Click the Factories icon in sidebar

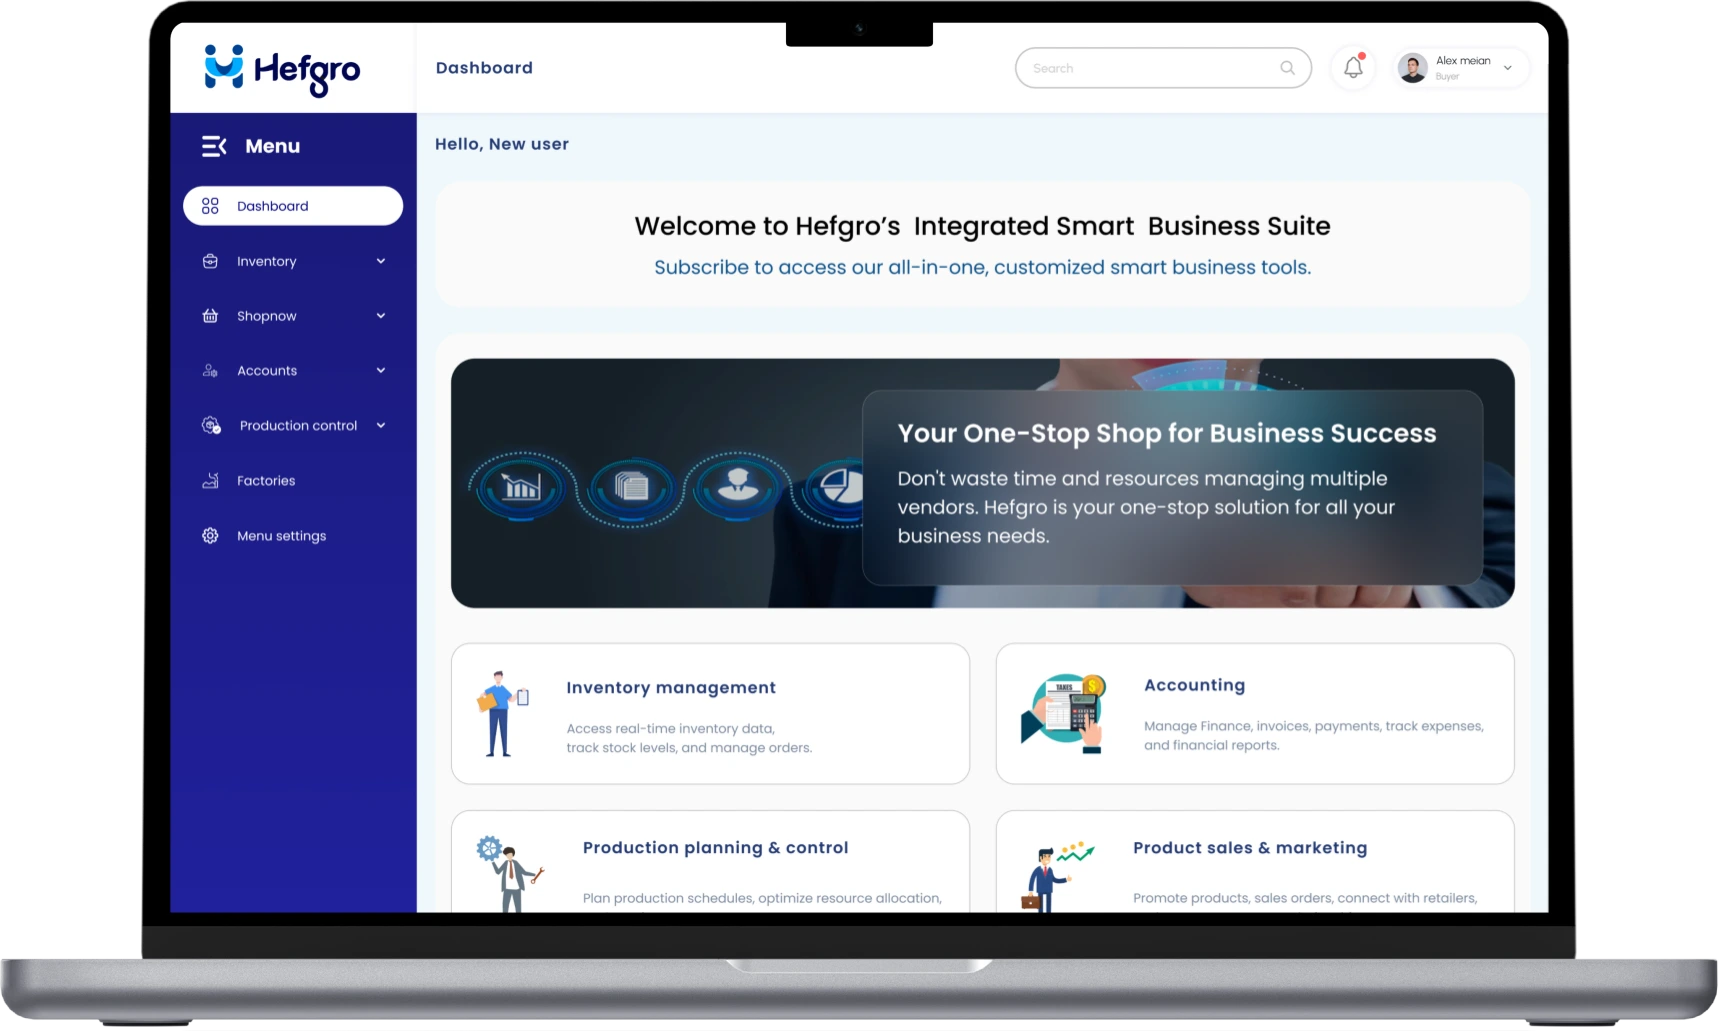[x=210, y=481]
